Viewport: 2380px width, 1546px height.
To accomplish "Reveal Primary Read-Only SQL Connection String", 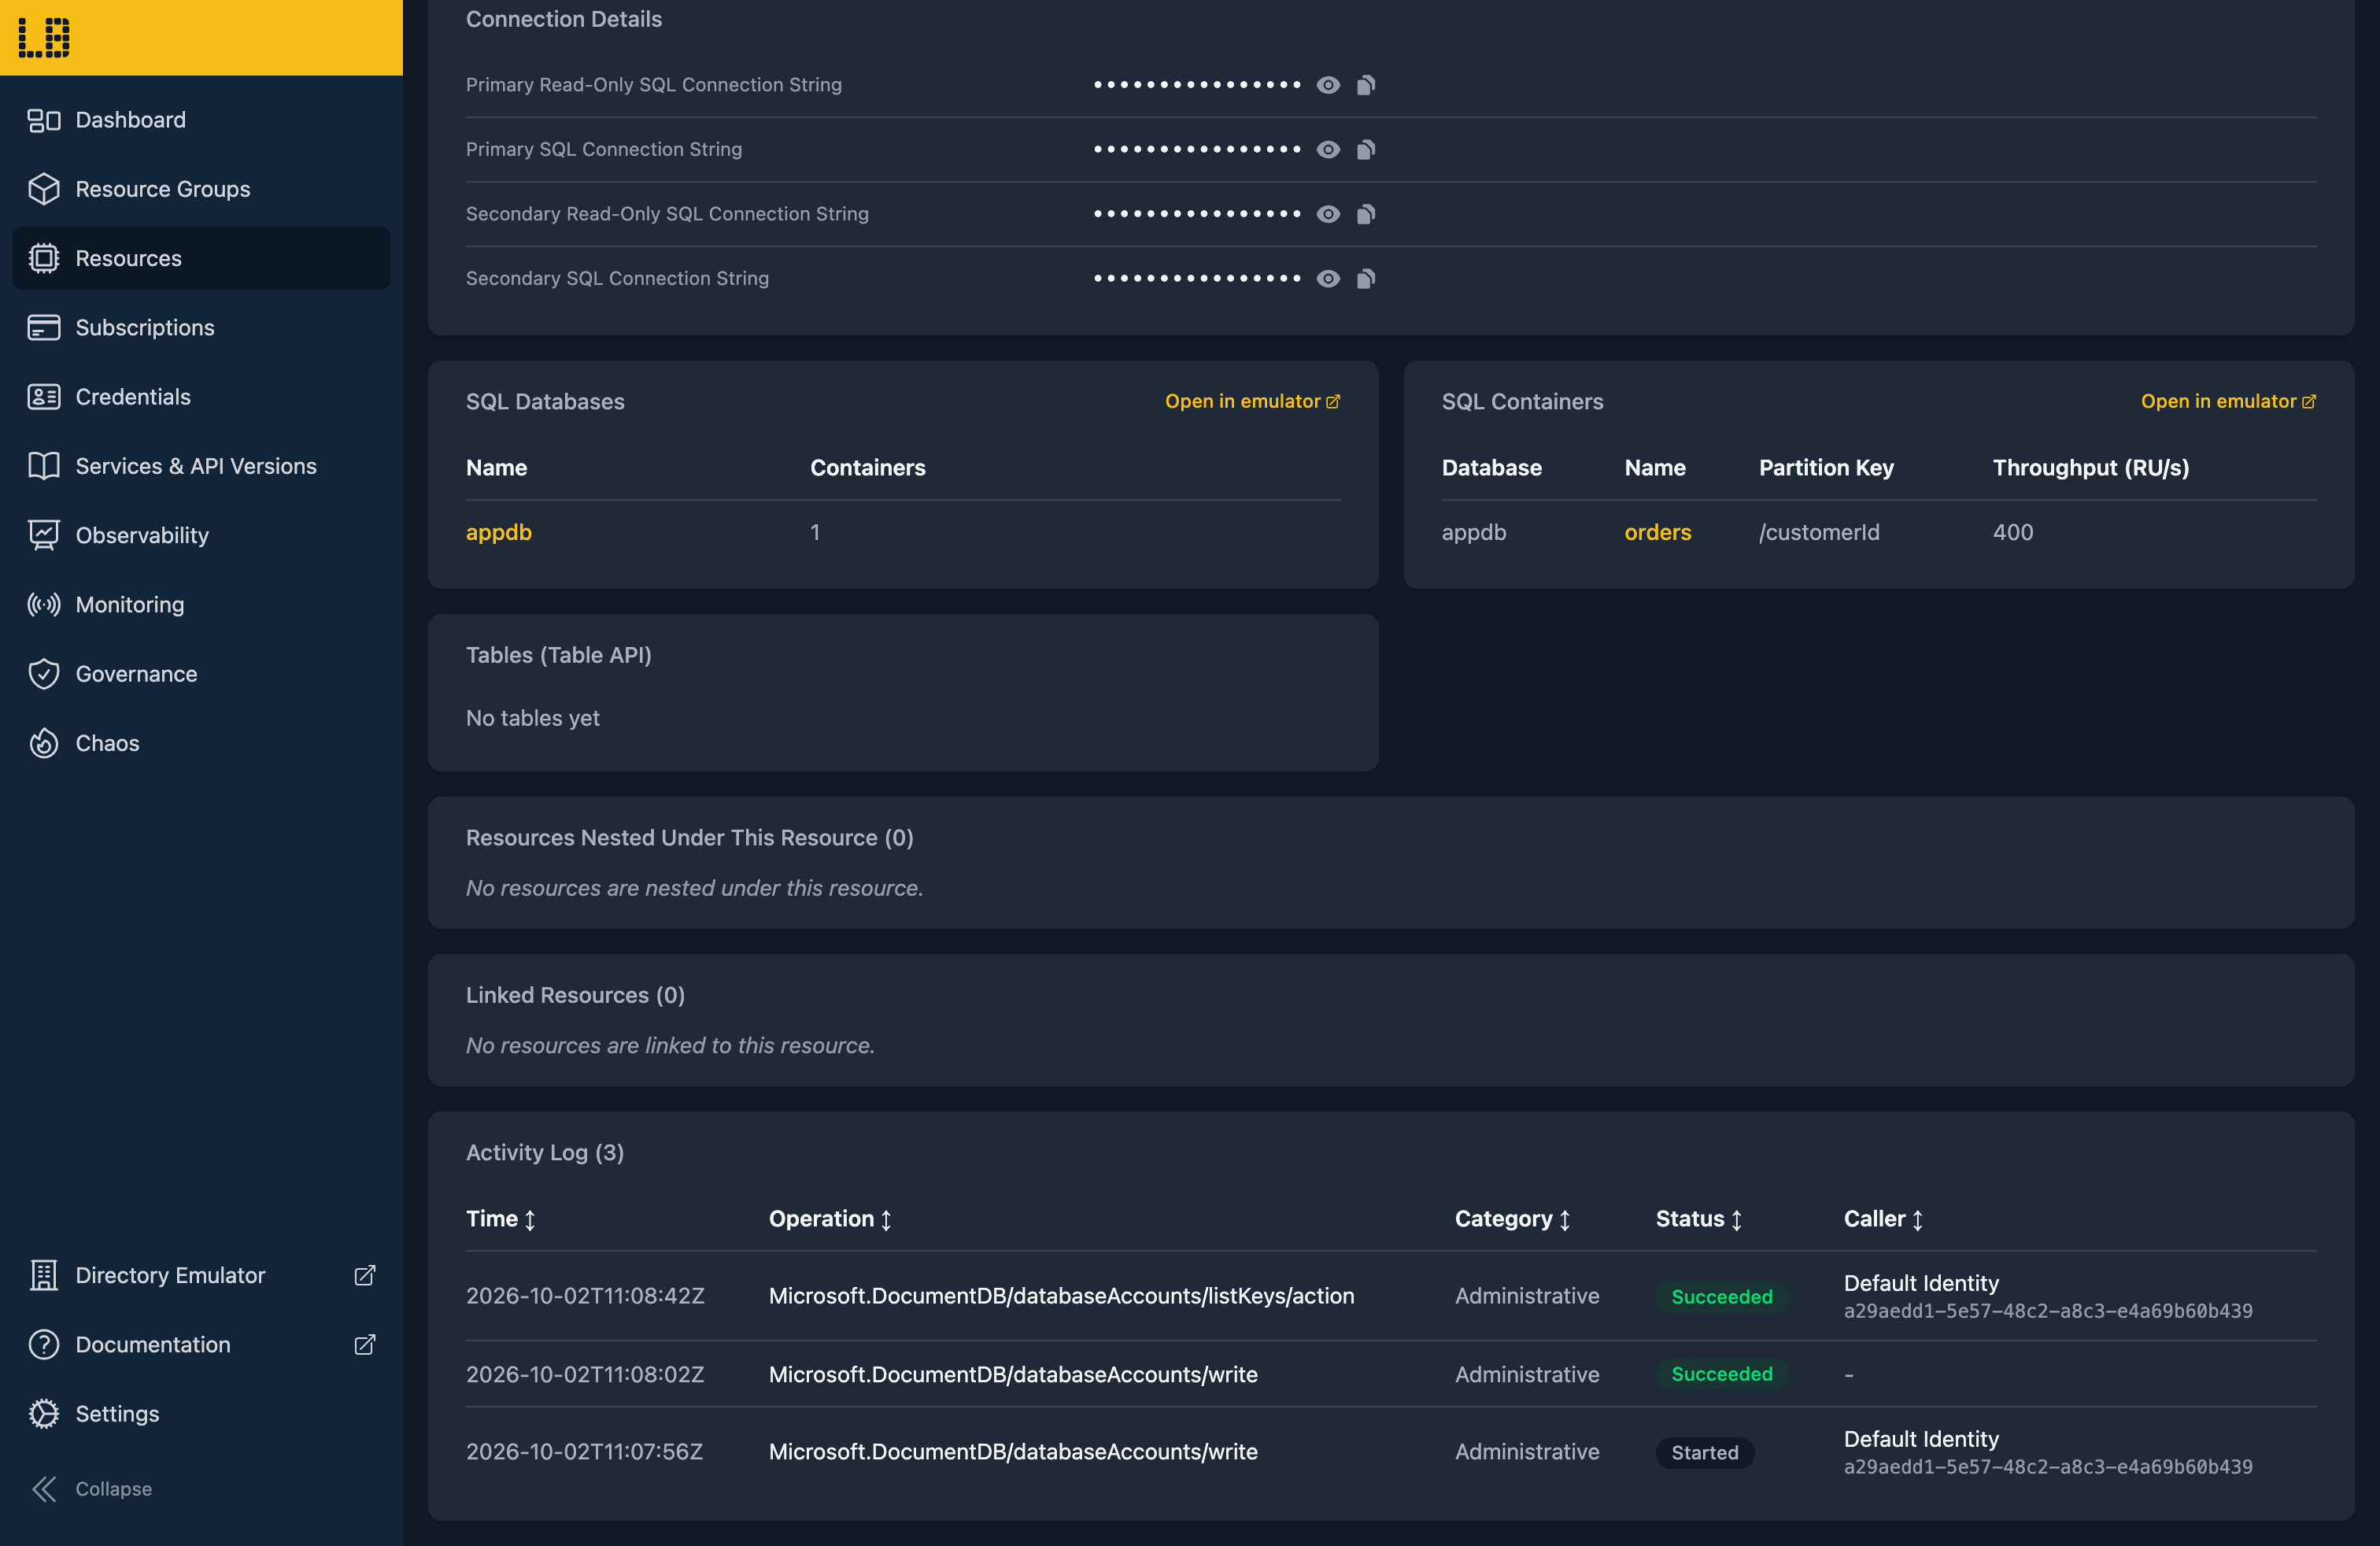I will 1328,85.
